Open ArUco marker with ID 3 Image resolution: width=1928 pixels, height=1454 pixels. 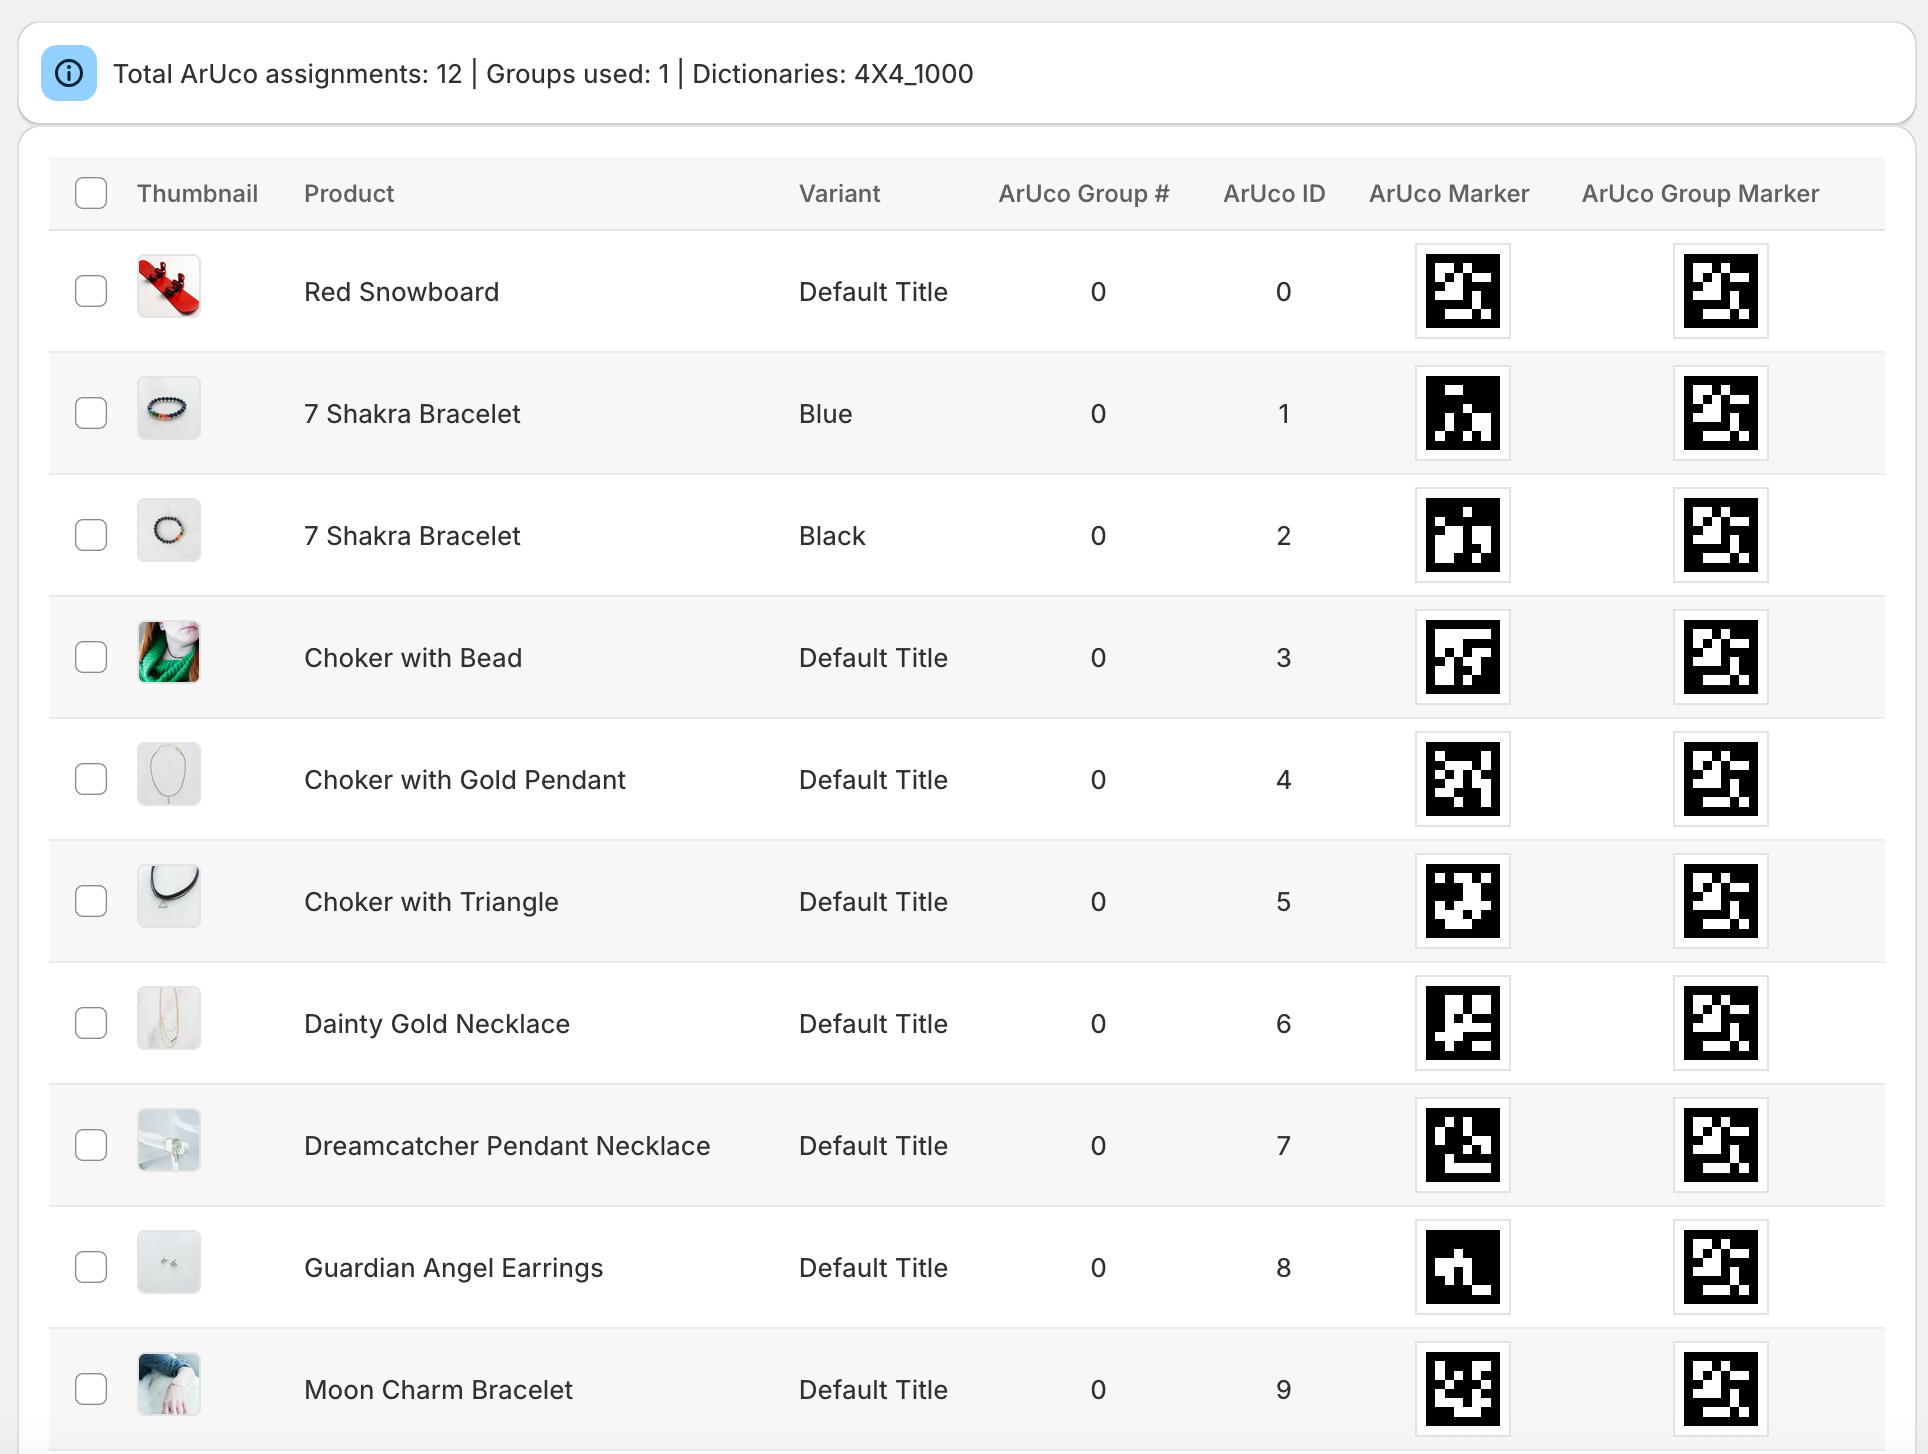(1462, 657)
